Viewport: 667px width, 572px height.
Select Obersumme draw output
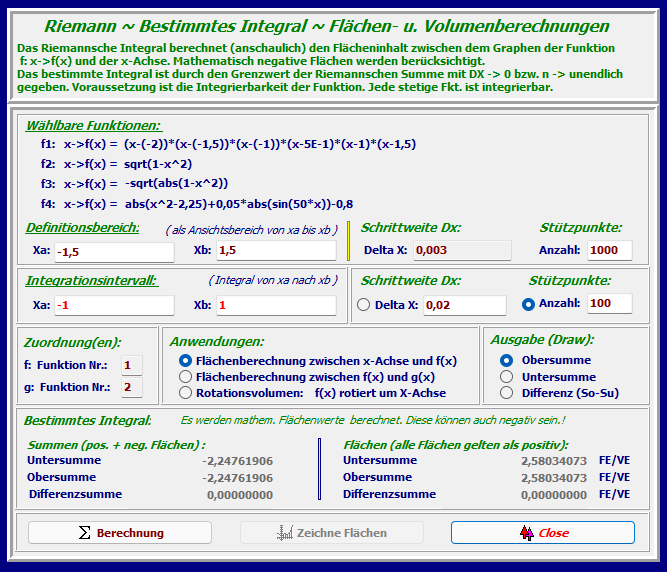[x=507, y=360]
